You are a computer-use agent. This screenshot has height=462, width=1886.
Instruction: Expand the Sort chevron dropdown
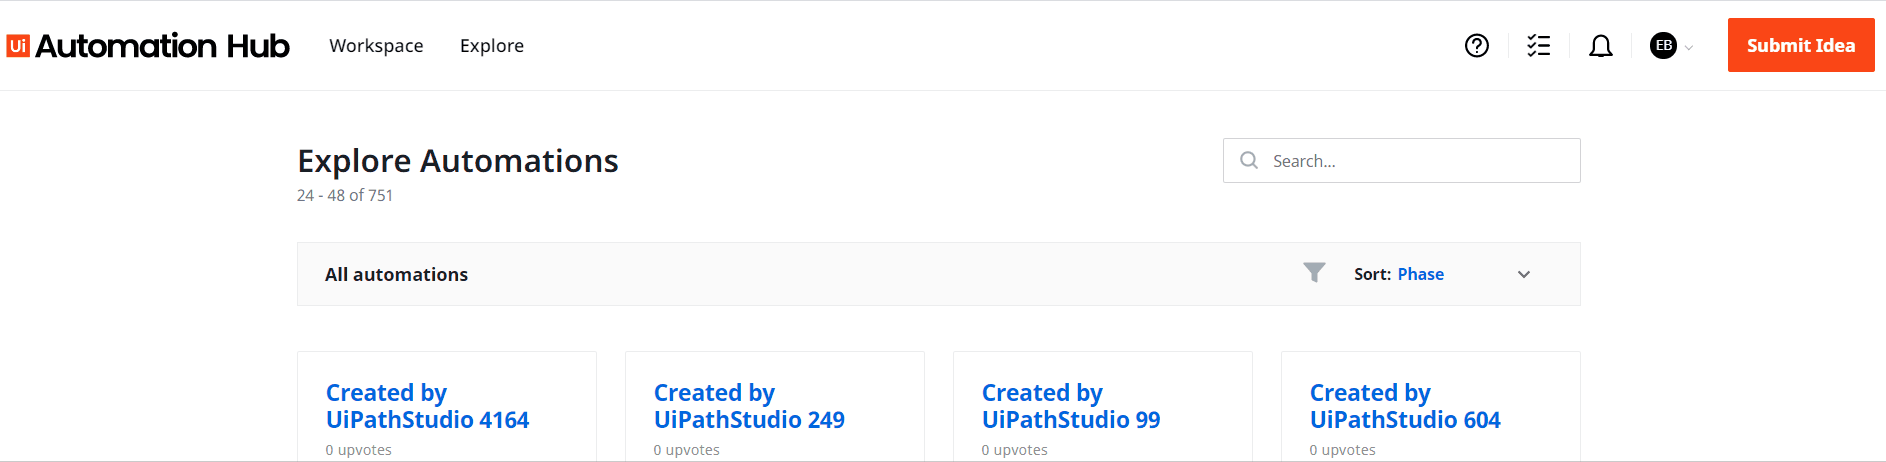click(x=1524, y=274)
